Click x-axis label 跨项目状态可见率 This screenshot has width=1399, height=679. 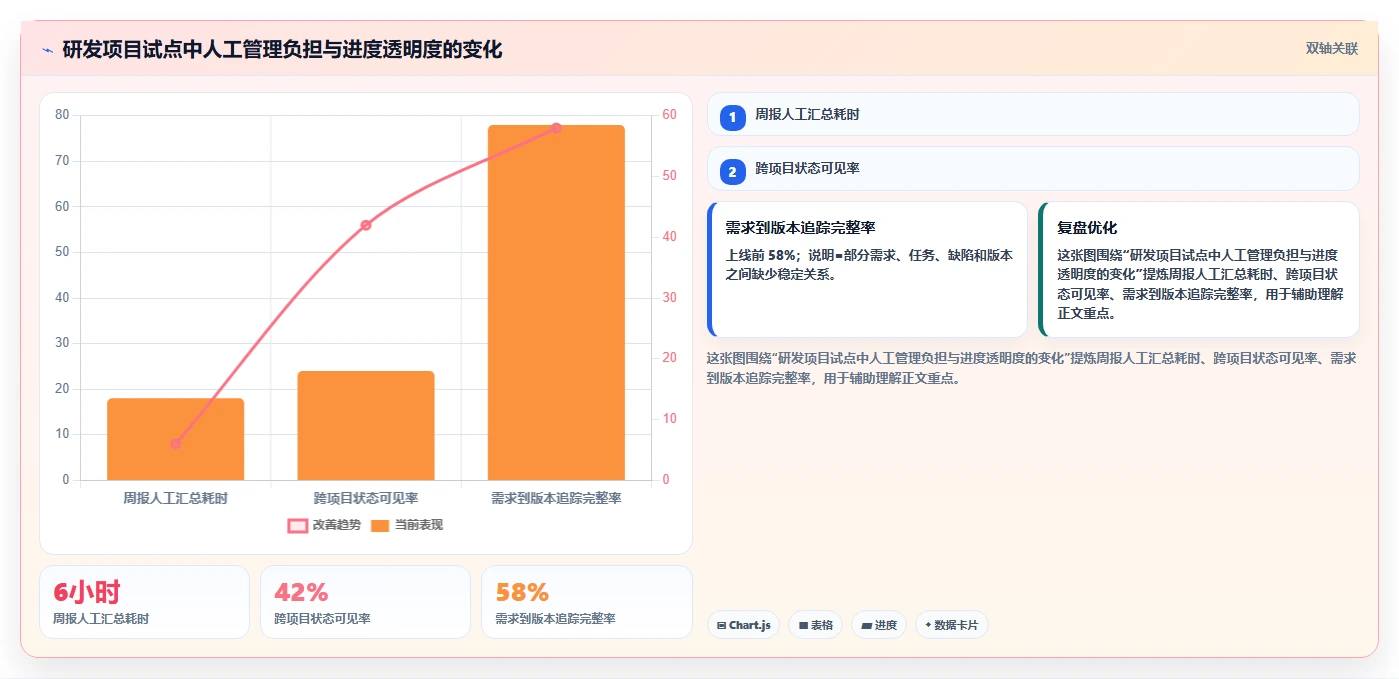(366, 498)
